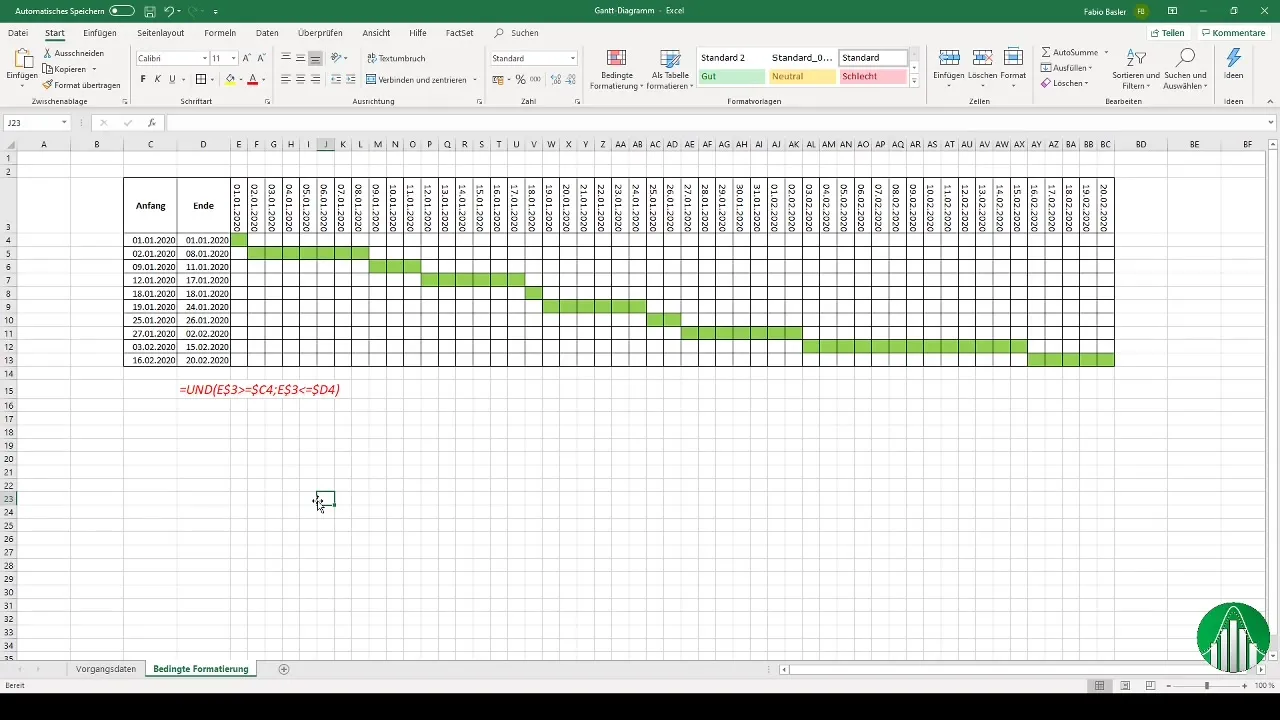Click the text orientation icon
The image size is (1280, 720).
(x=337, y=58)
